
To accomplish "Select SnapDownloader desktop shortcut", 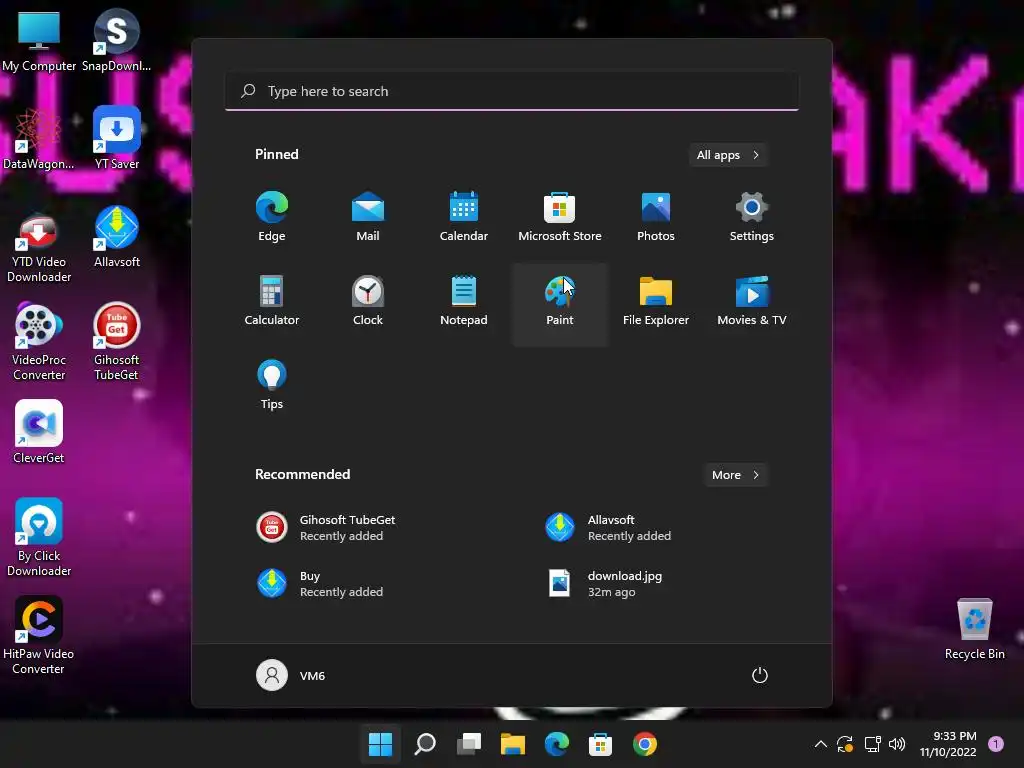I will pyautogui.click(x=116, y=40).
